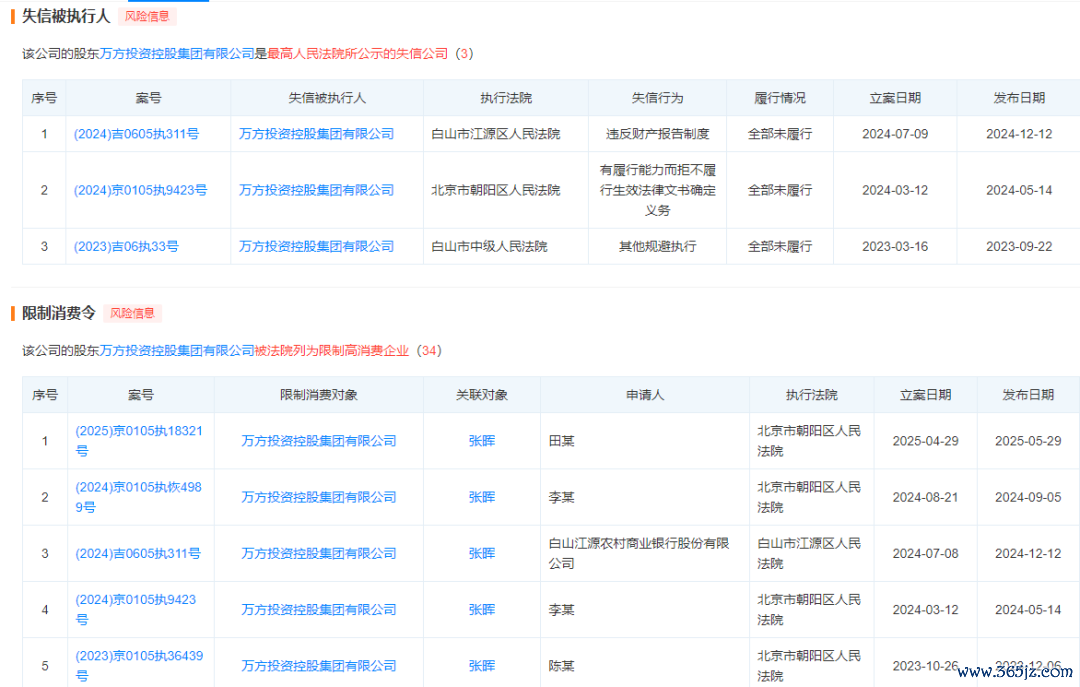Select the 其他规避执行 cell
This screenshot has height=687, width=1080.
tap(657, 247)
